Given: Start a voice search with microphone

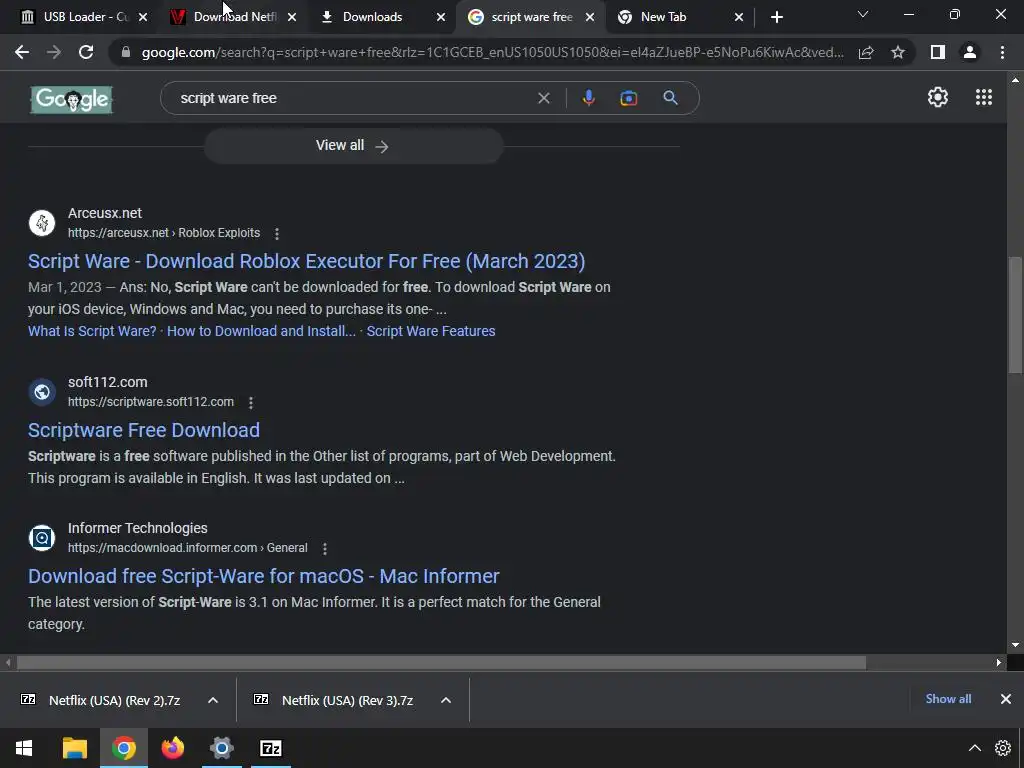Looking at the screenshot, I should (x=588, y=98).
